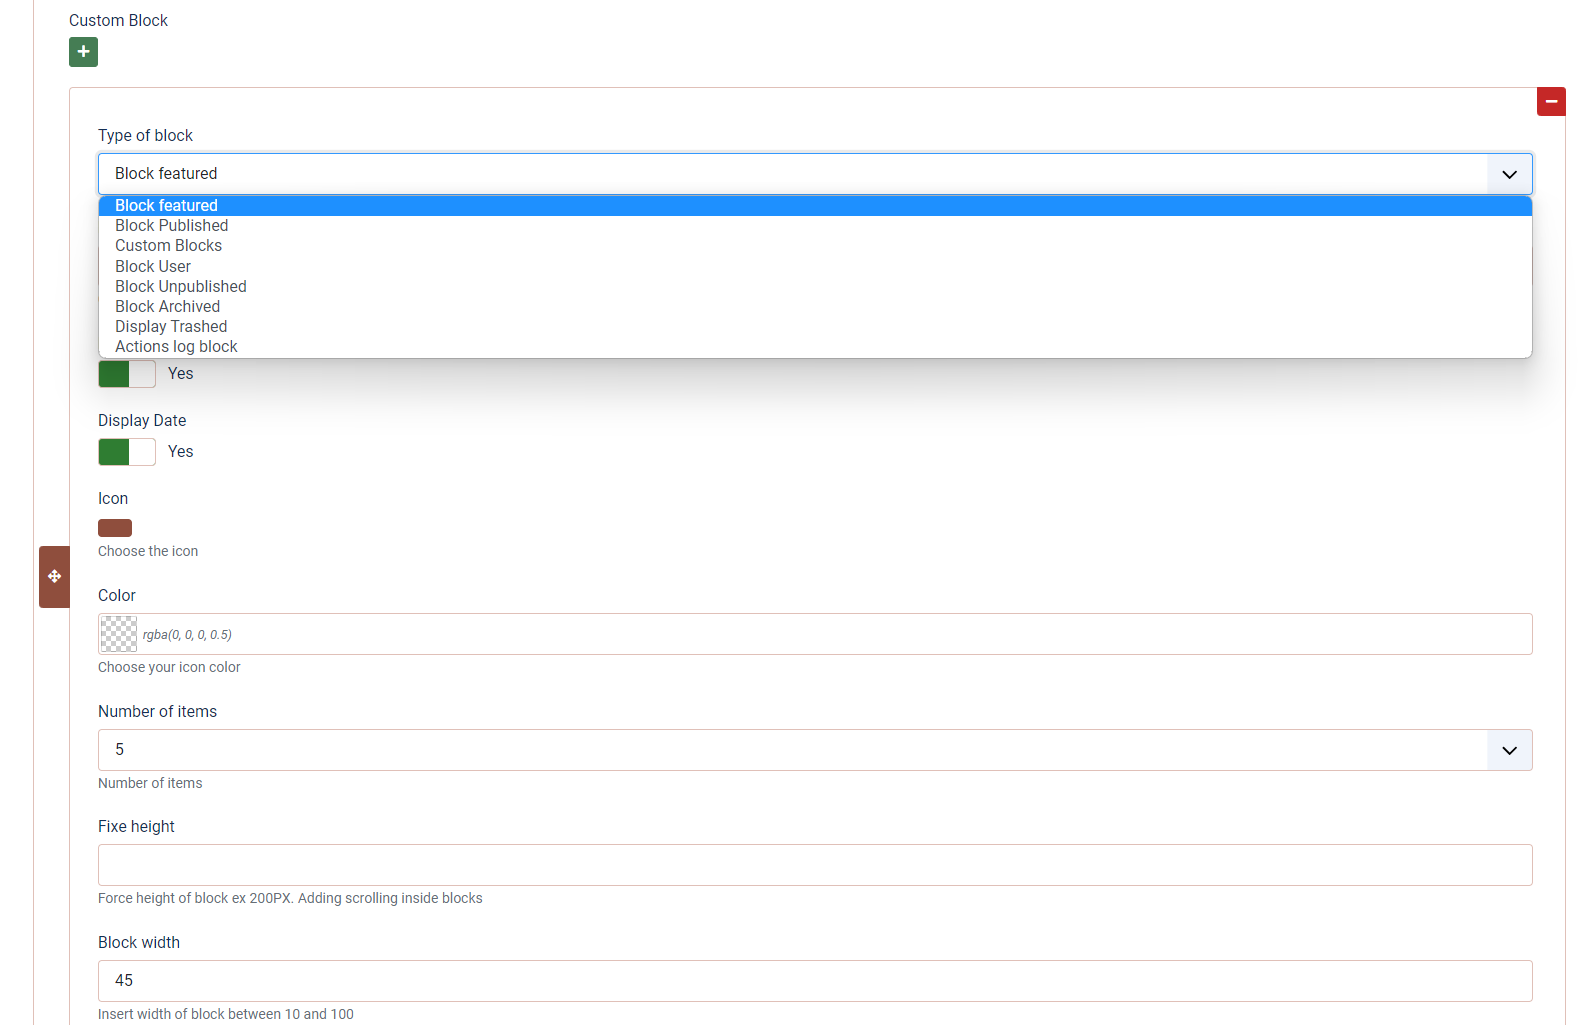Select Actions log block option
The width and height of the screenshot is (1588, 1025).
pos(815,347)
